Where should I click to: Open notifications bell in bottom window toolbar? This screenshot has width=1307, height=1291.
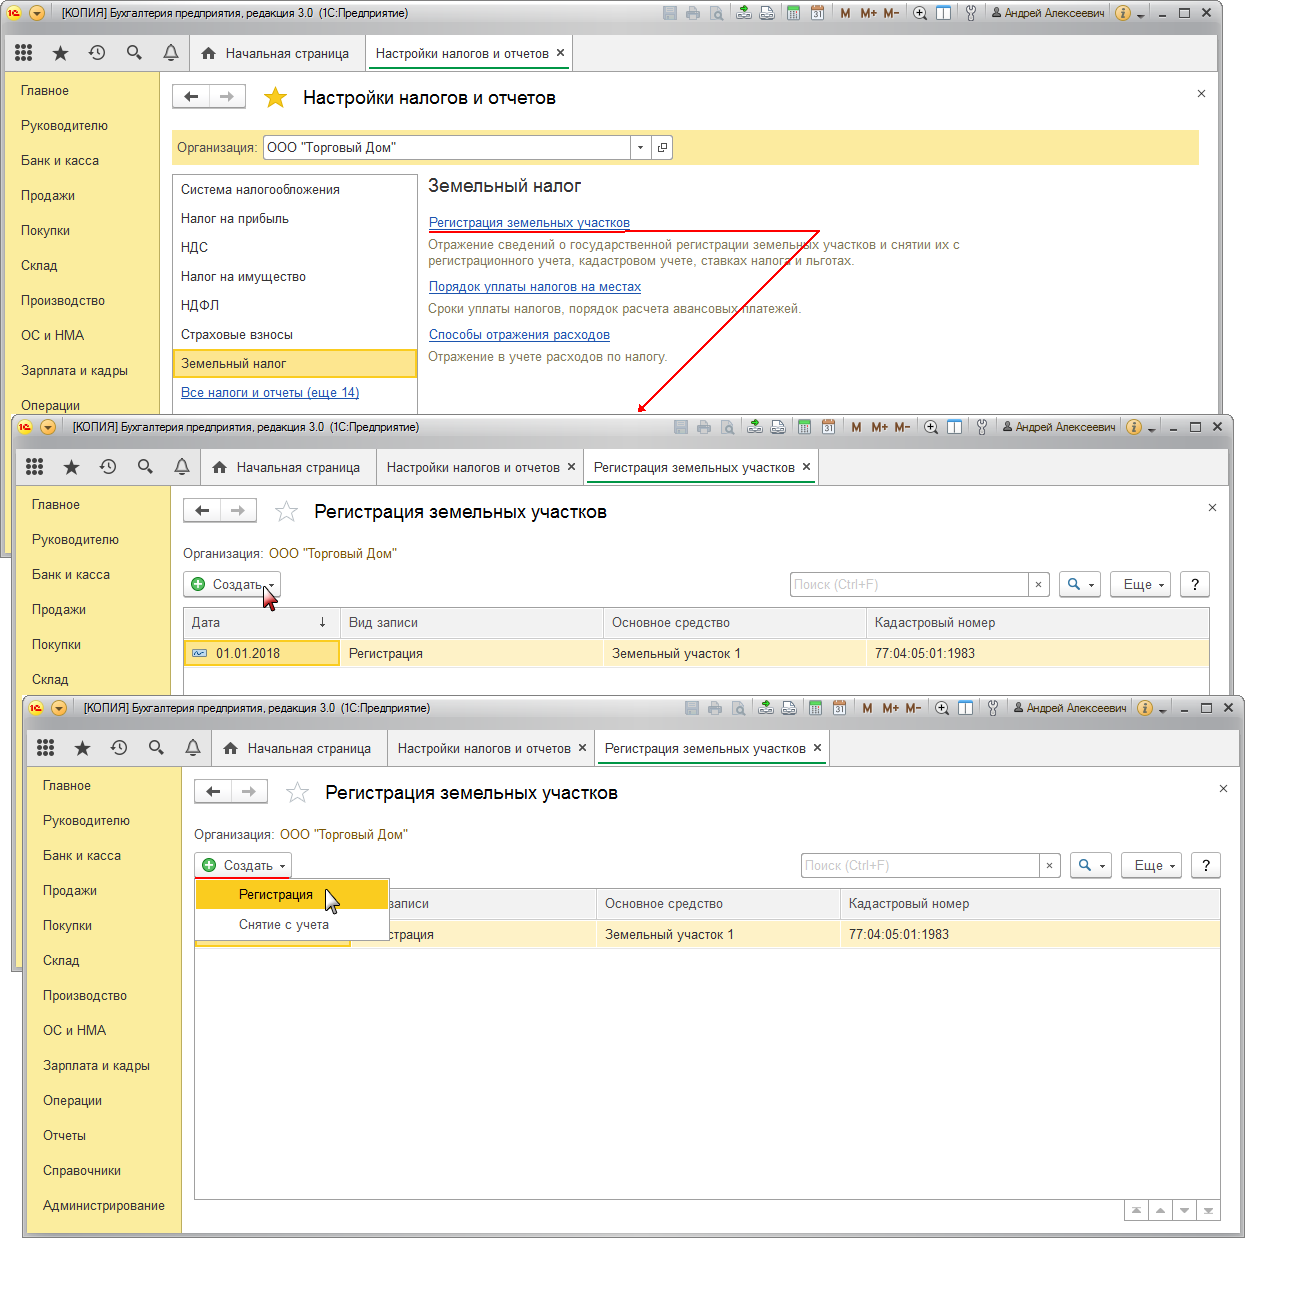tap(193, 748)
